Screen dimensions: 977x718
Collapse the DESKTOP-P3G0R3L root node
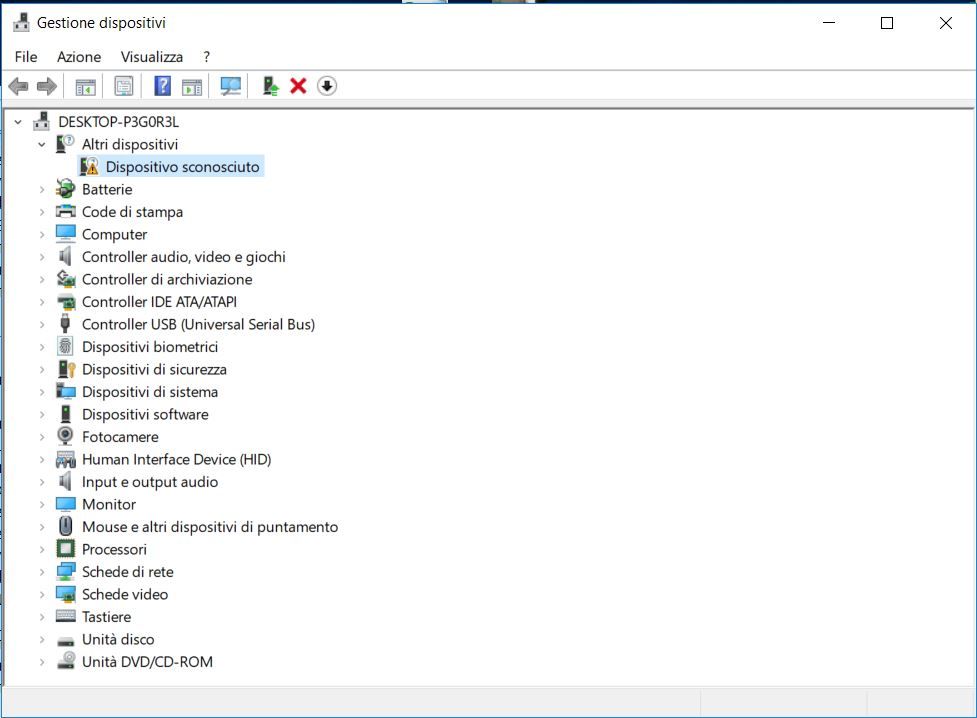coord(18,122)
